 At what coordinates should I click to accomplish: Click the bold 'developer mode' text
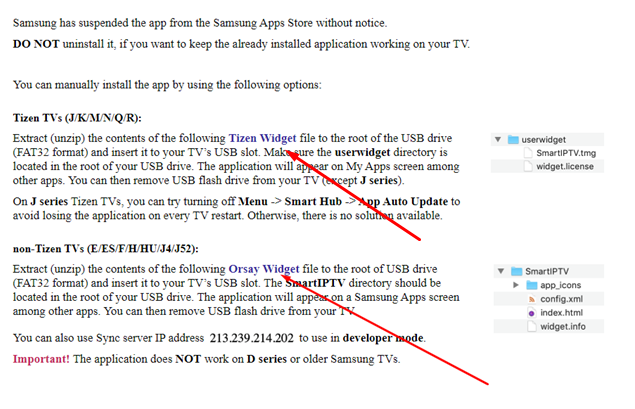(x=383, y=338)
